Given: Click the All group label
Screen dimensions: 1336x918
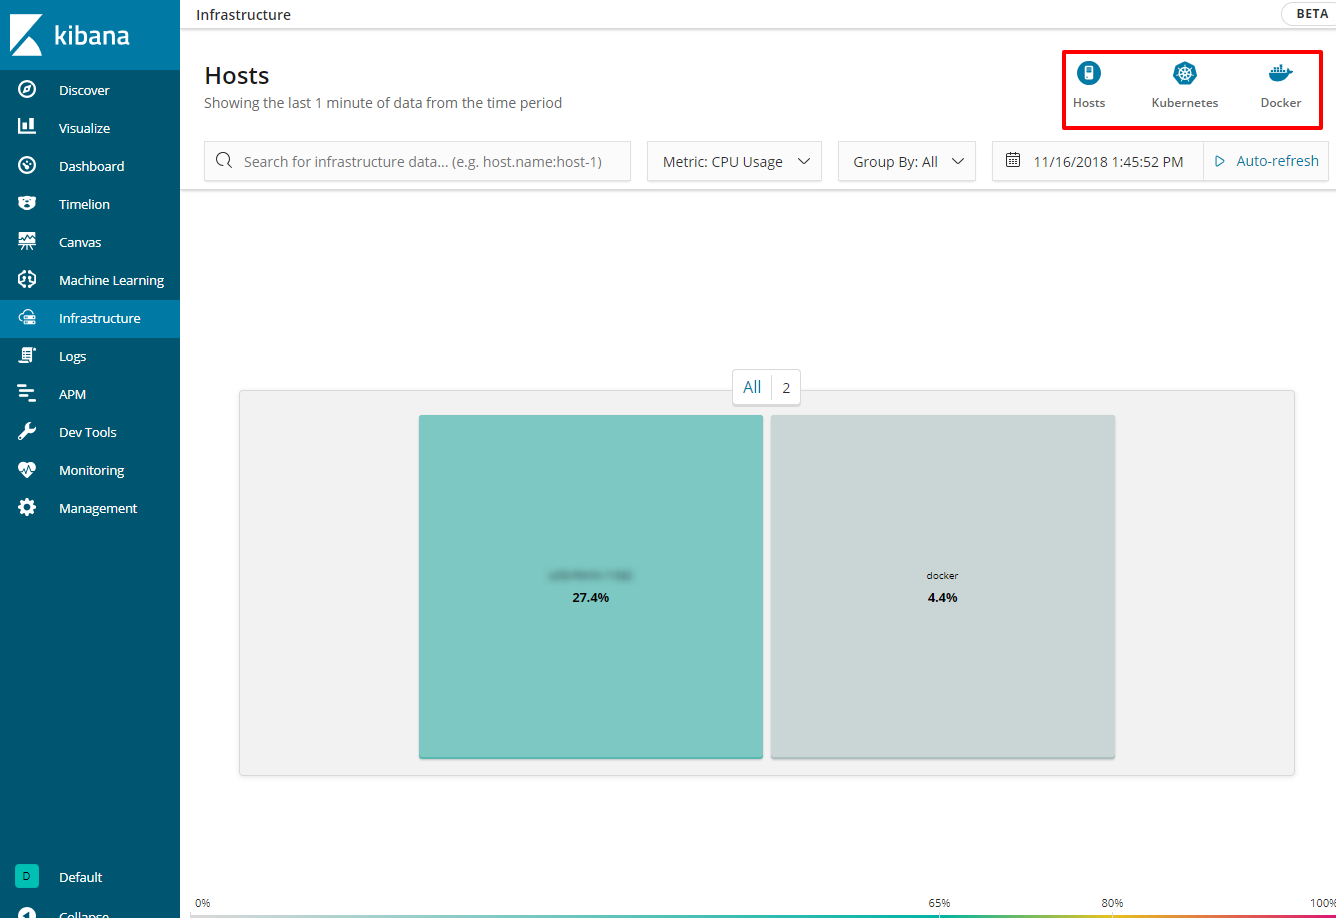Looking at the screenshot, I should click(x=752, y=387).
